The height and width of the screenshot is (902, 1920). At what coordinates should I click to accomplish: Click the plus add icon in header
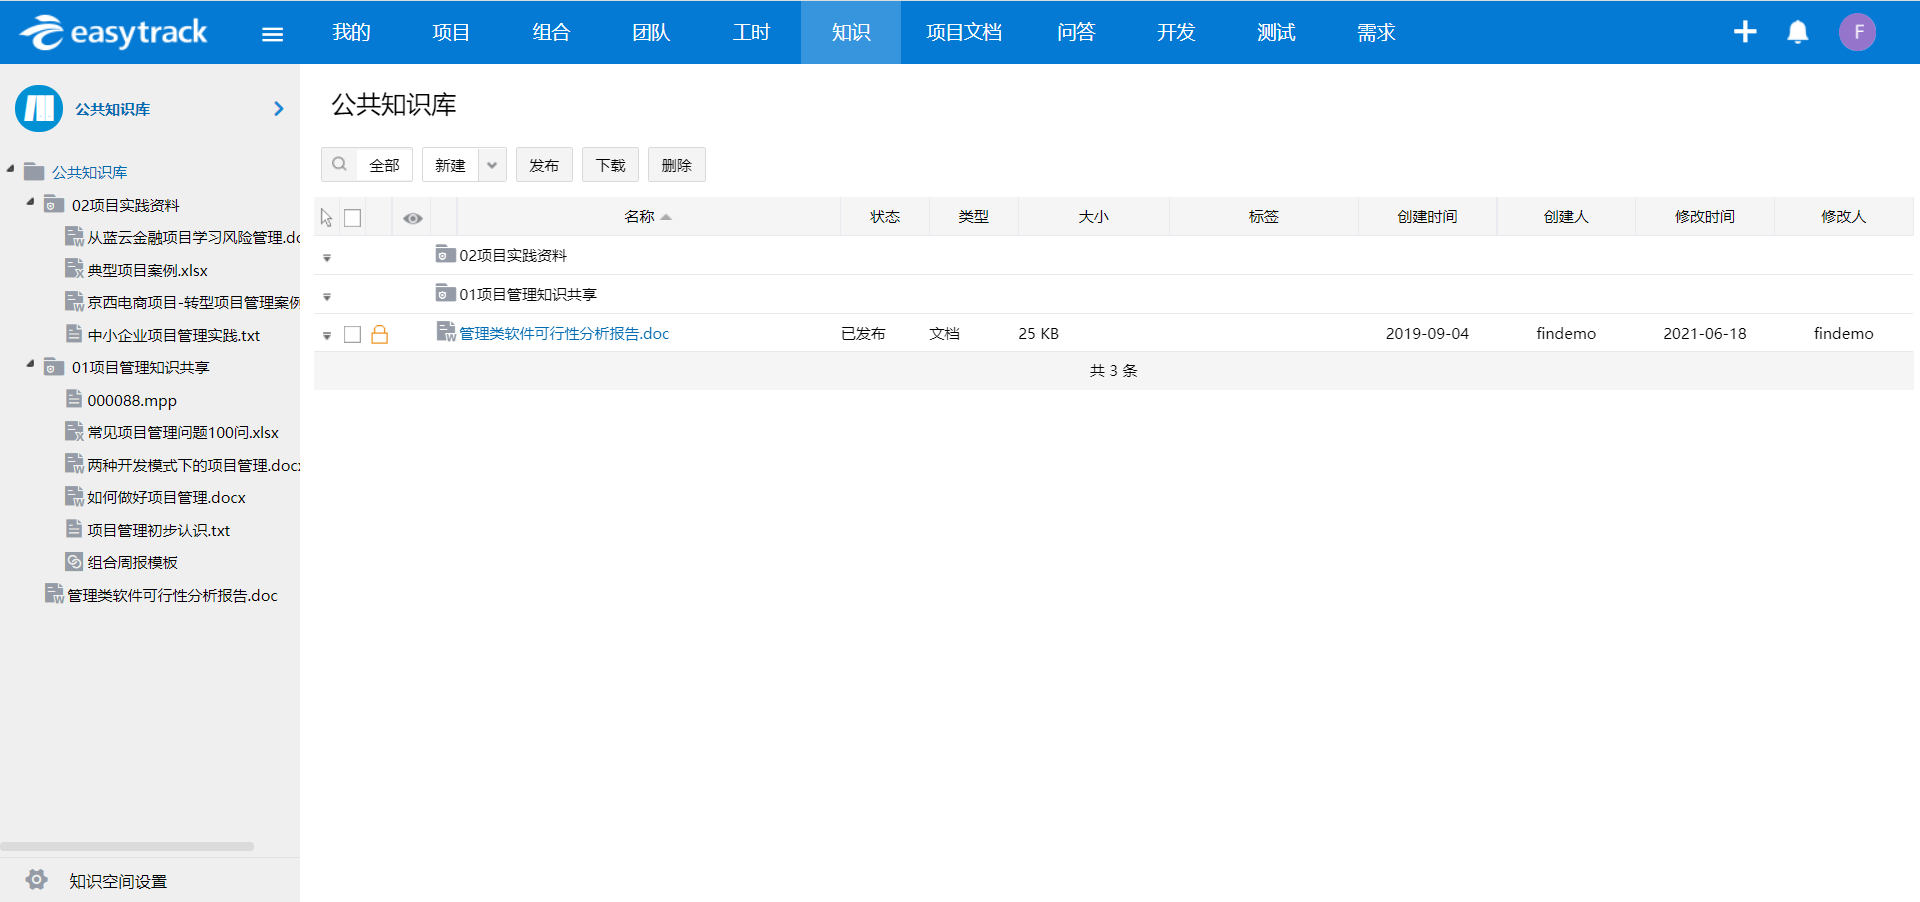[x=1745, y=32]
